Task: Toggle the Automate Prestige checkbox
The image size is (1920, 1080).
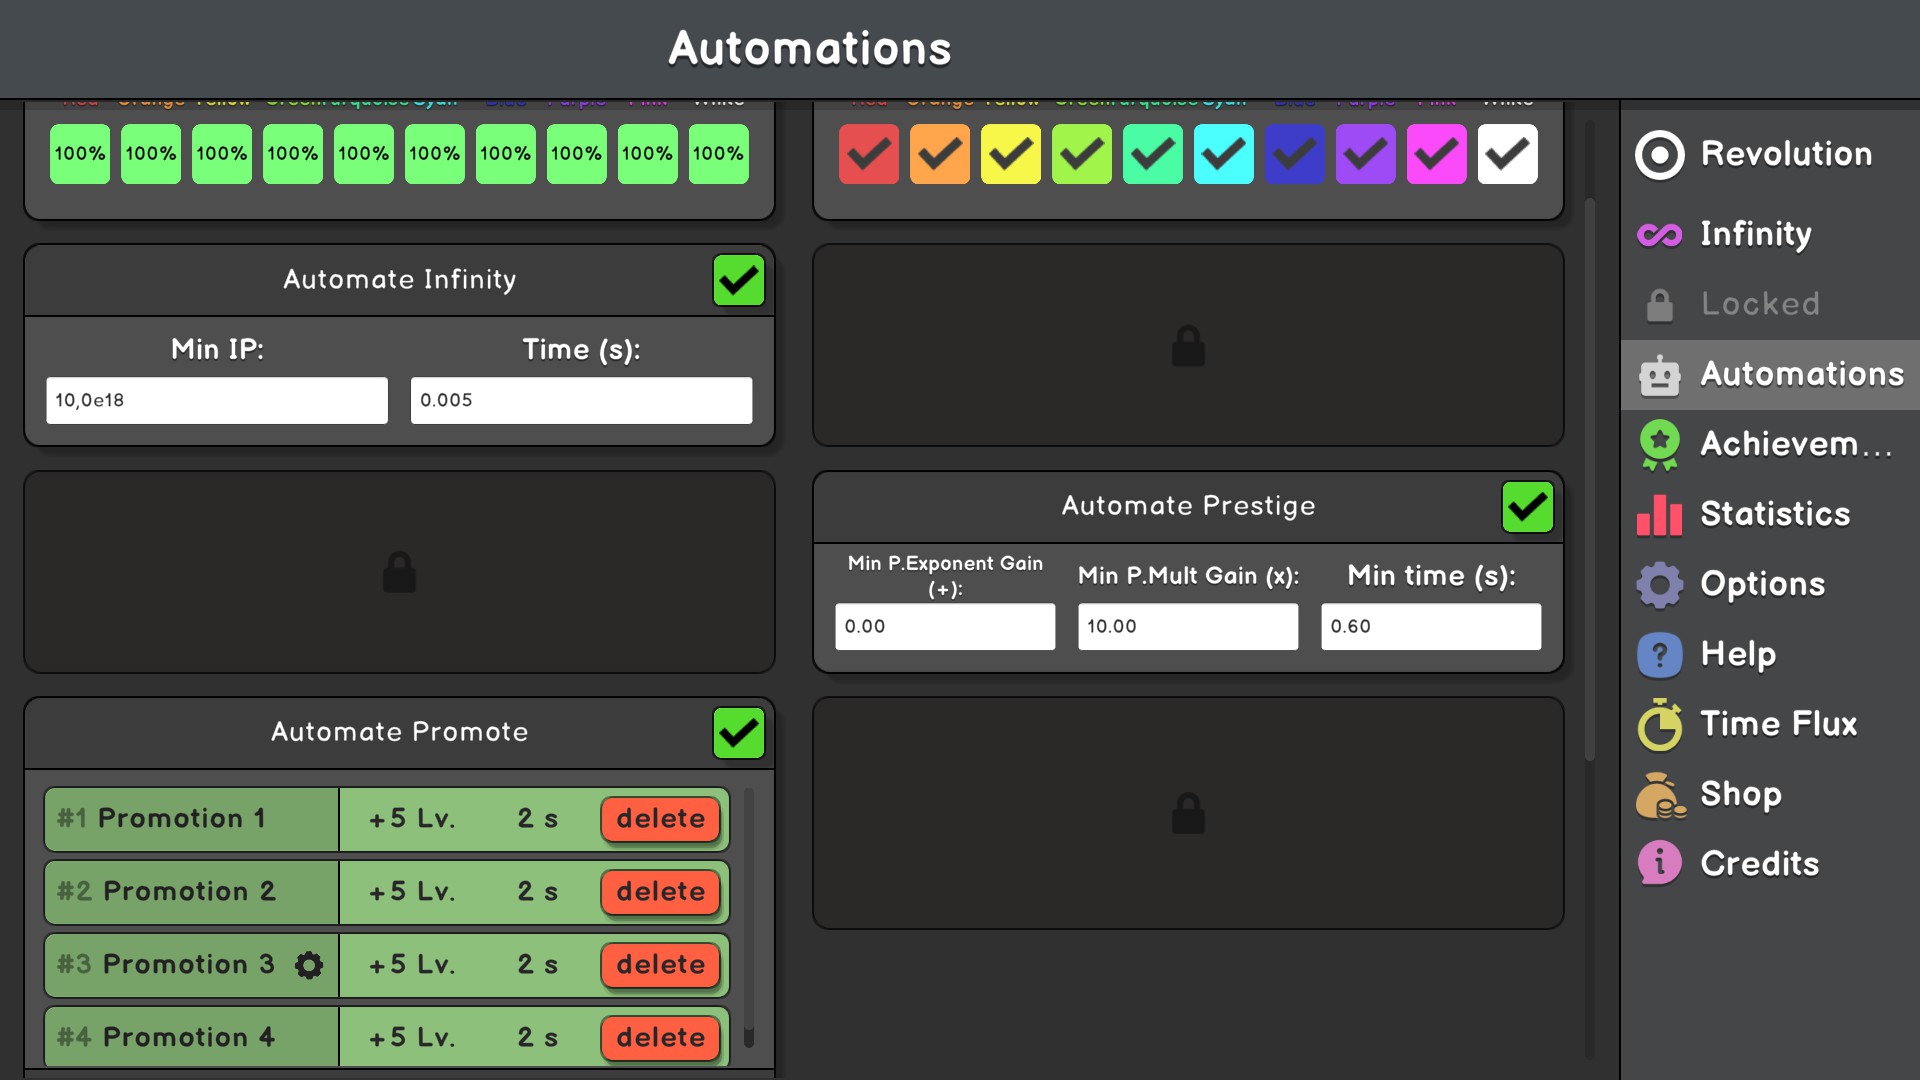Action: point(1527,508)
